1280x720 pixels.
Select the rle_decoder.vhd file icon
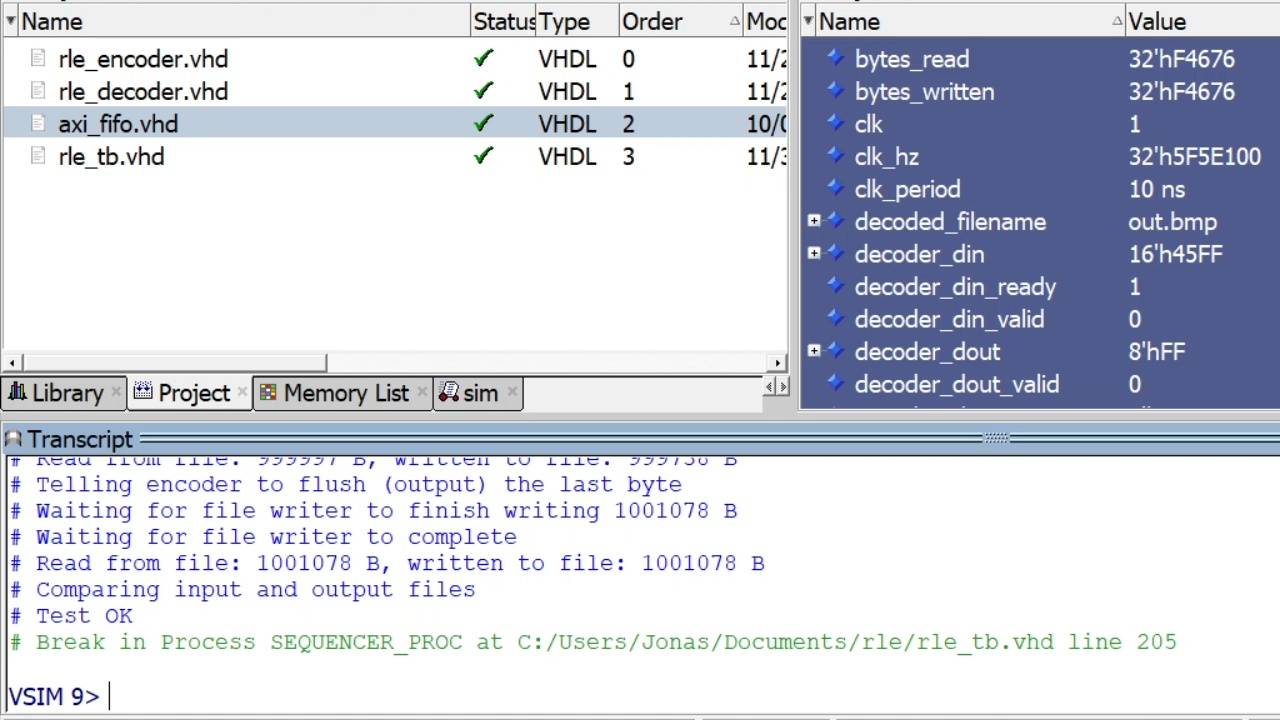pyautogui.click(x=38, y=91)
